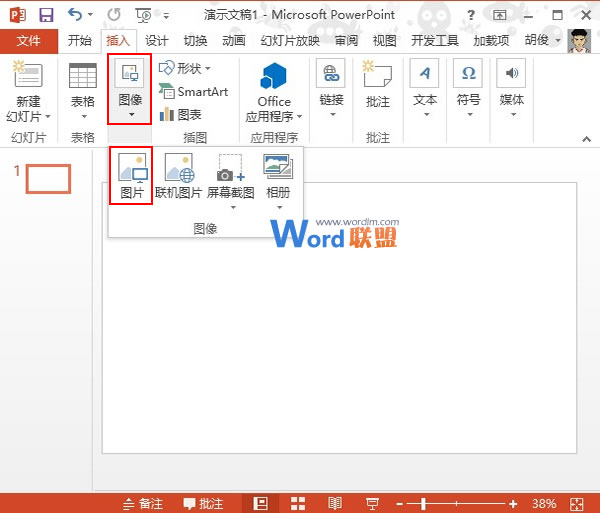Viewport: 600px width, 513px height.
Task: Insert a 批注 comment from ribbon
Action: tap(378, 84)
